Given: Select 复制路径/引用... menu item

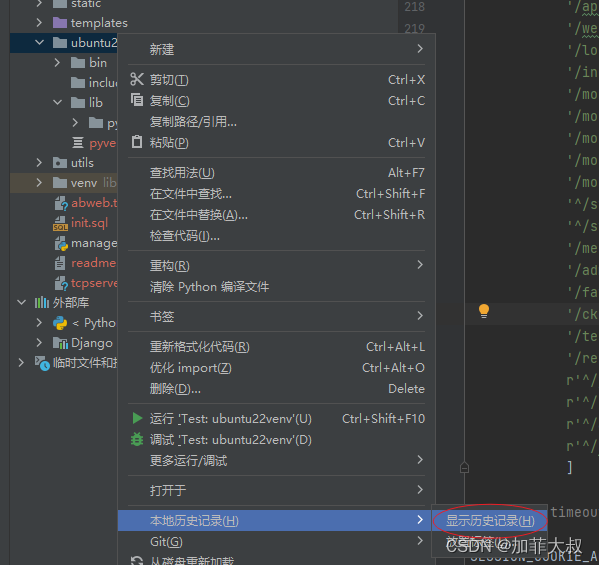Looking at the screenshot, I should click(277, 121).
